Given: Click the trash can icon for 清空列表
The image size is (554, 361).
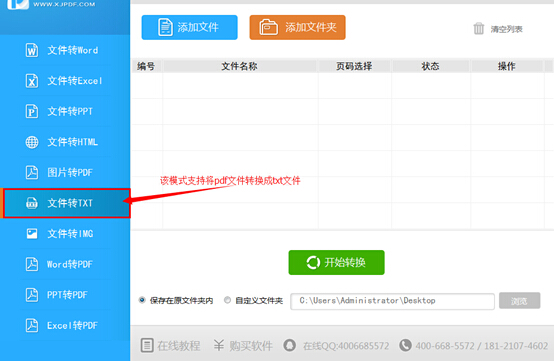Looking at the screenshot, I should [479, 29].
